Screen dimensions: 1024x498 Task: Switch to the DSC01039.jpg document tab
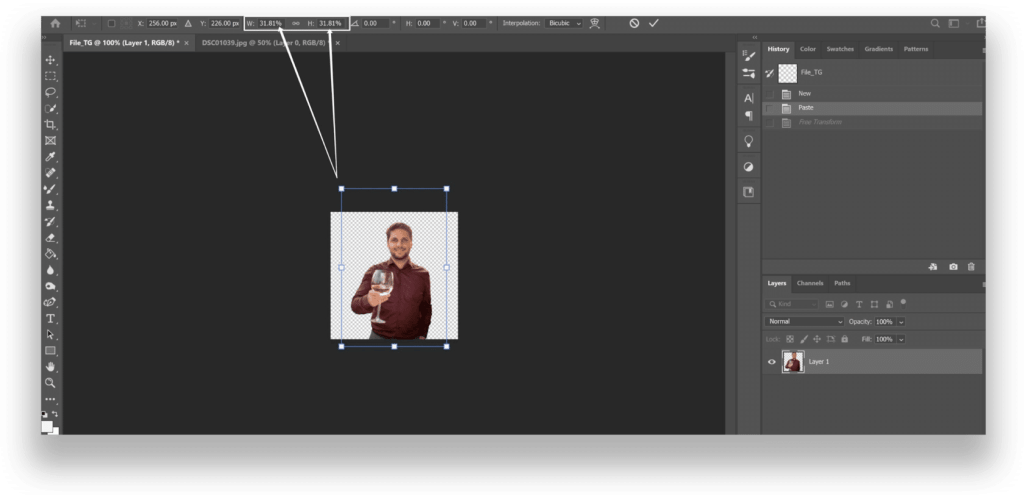[260, 43]
